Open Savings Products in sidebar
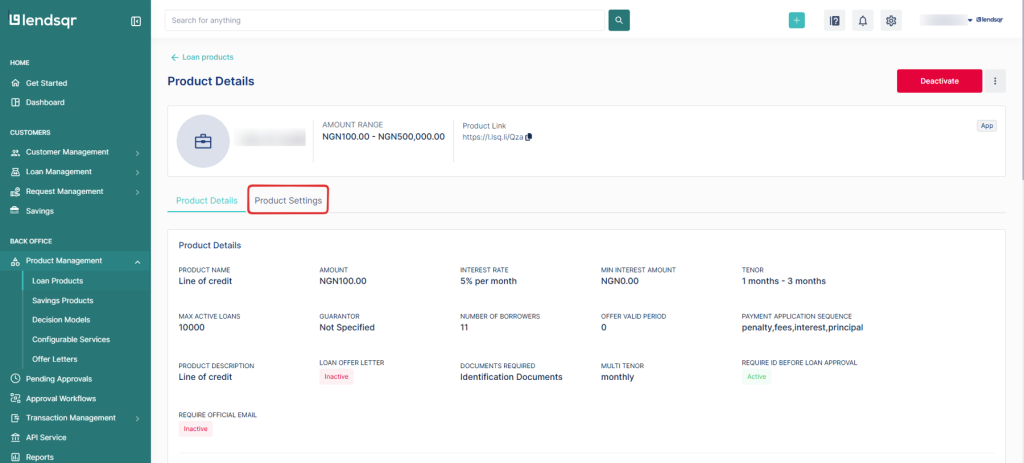This screenshot has width=1024, height=463. pyautogui.click(x=63, y=300)
